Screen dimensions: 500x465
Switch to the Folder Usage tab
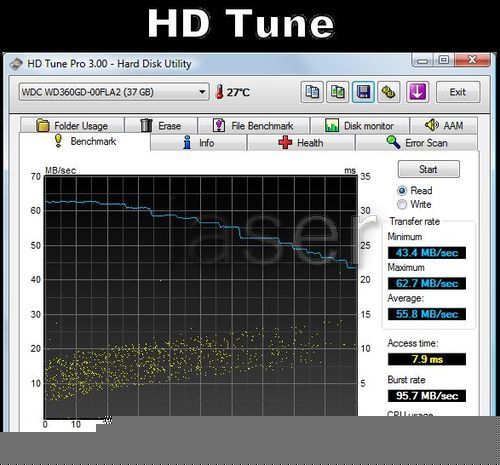pyautogui.click(x=72, y=126)
